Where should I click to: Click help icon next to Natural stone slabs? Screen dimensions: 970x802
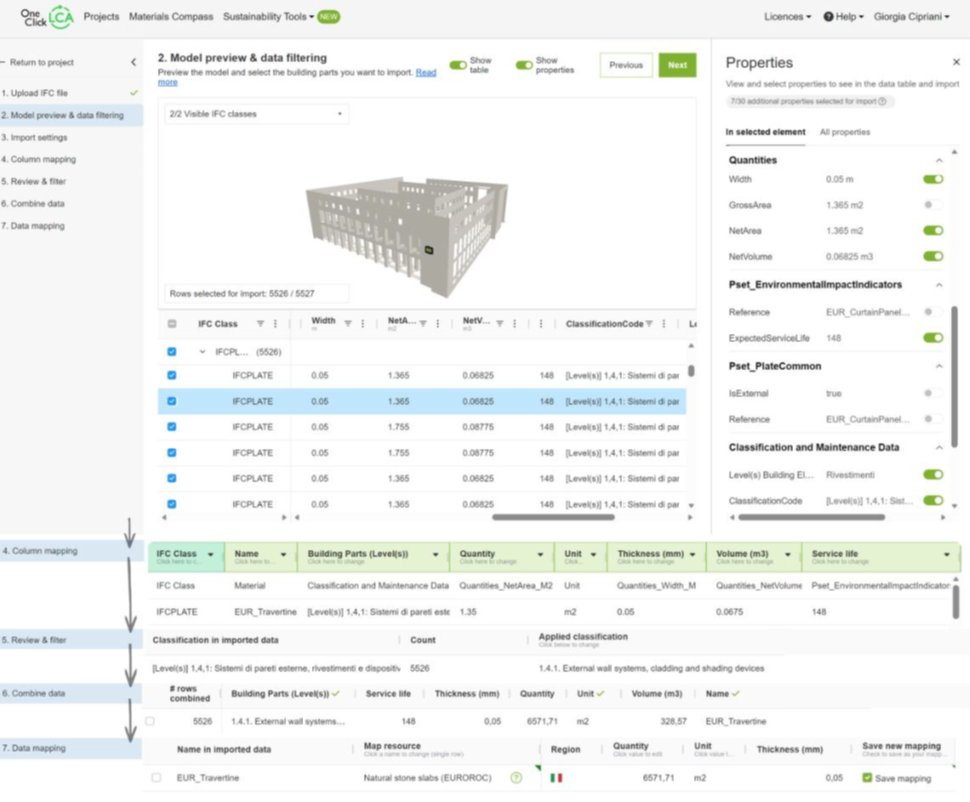pos(516,778)
